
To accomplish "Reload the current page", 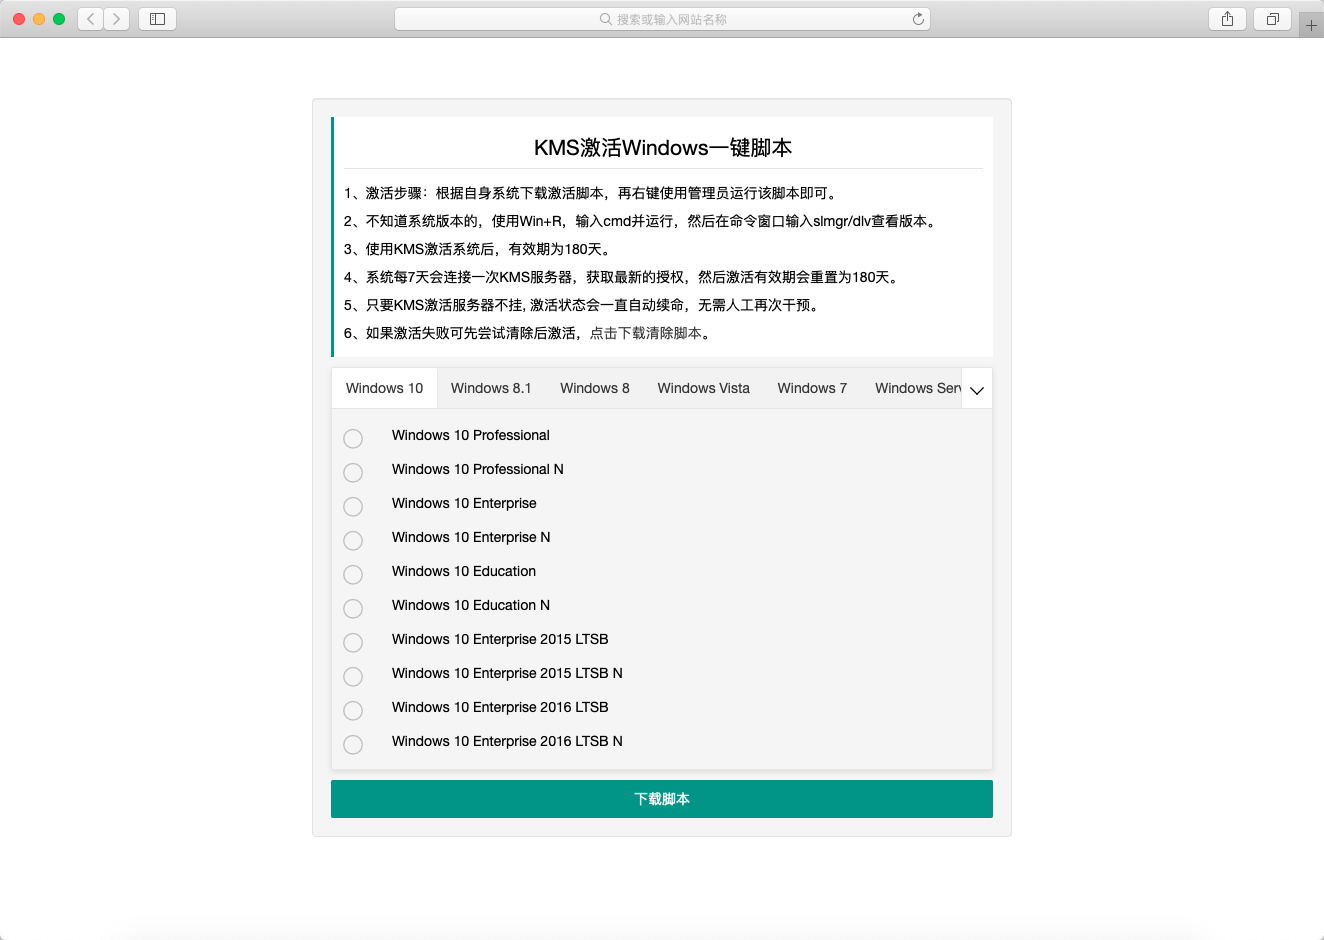I will tap(917, 18).
